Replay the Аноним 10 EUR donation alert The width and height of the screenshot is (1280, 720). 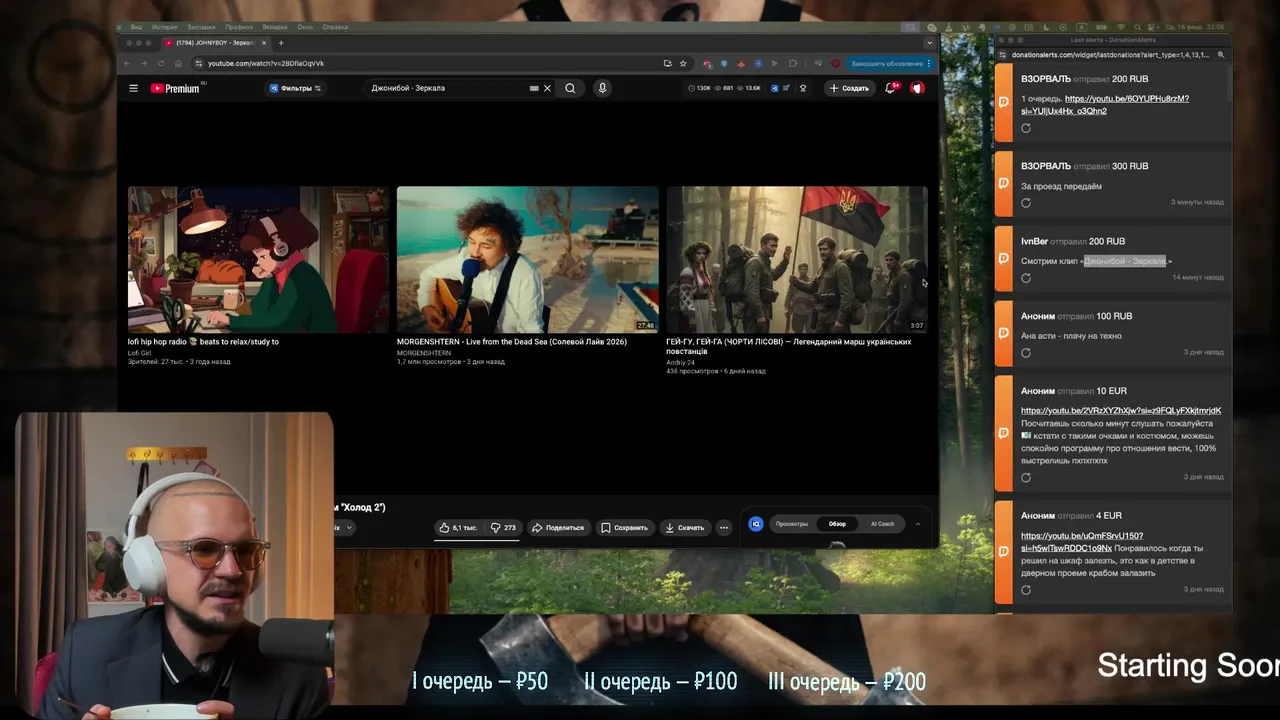[x=1026, y=478]
